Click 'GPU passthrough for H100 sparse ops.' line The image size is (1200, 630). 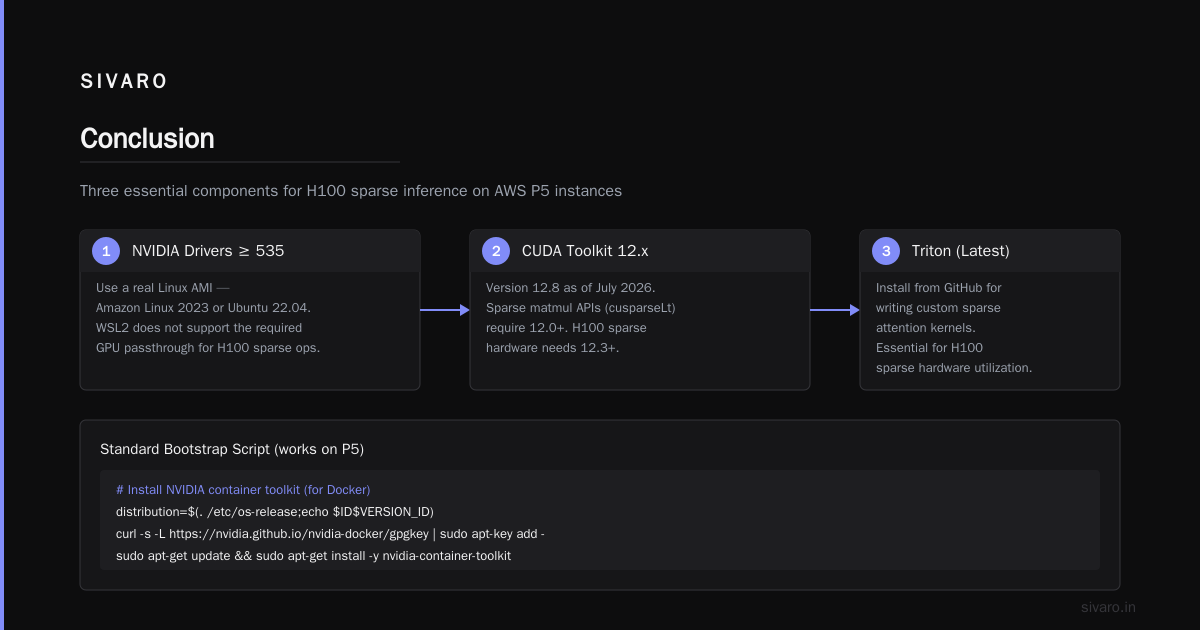[x=208, y=348]
